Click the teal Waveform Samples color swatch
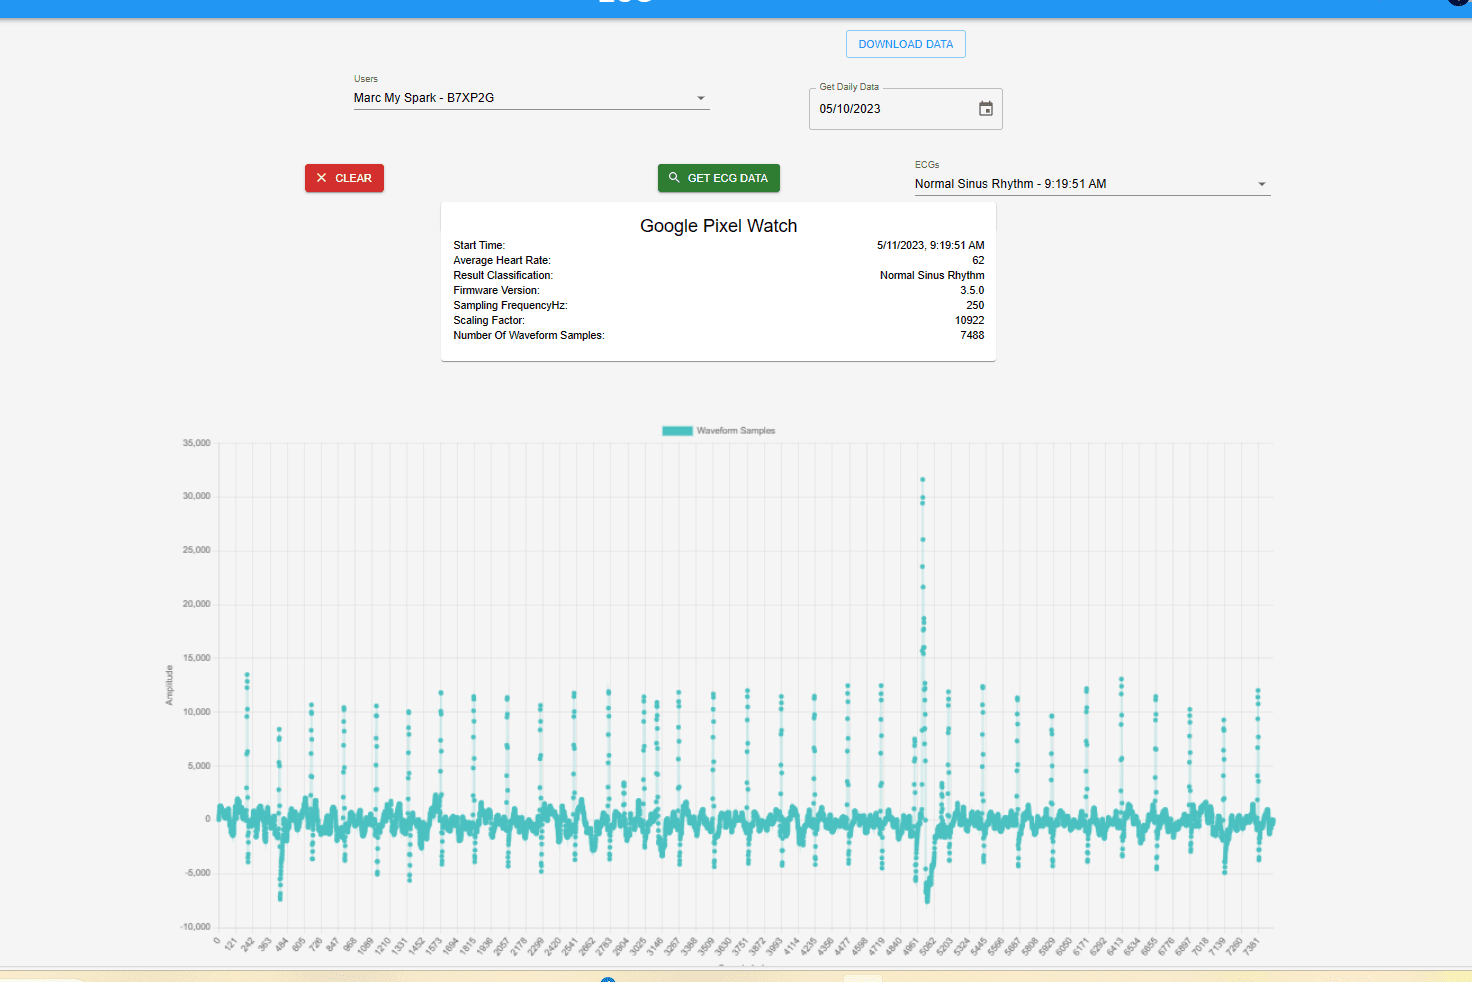This screenshot has height=982, width=1472. coord(677,431)
